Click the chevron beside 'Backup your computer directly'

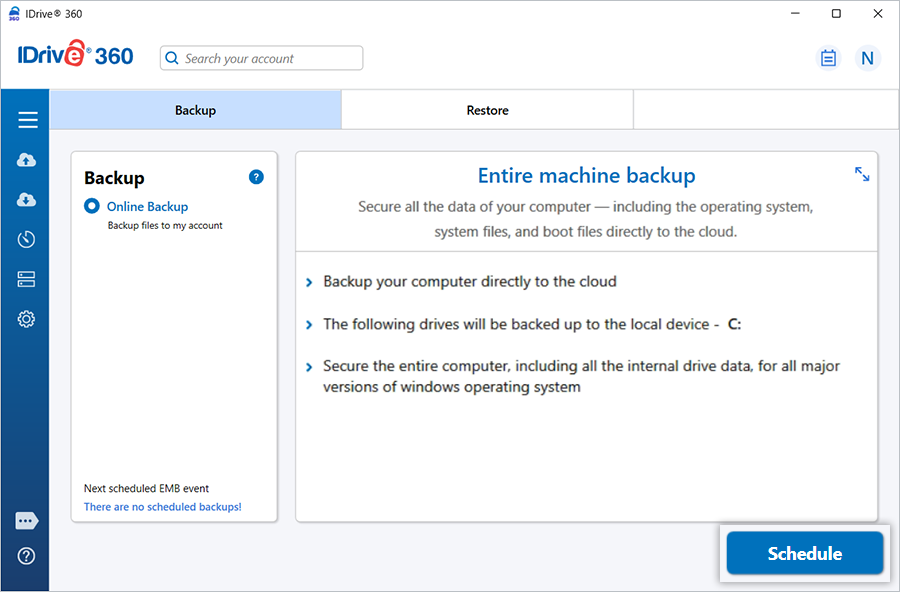click(x=309, y=283)
